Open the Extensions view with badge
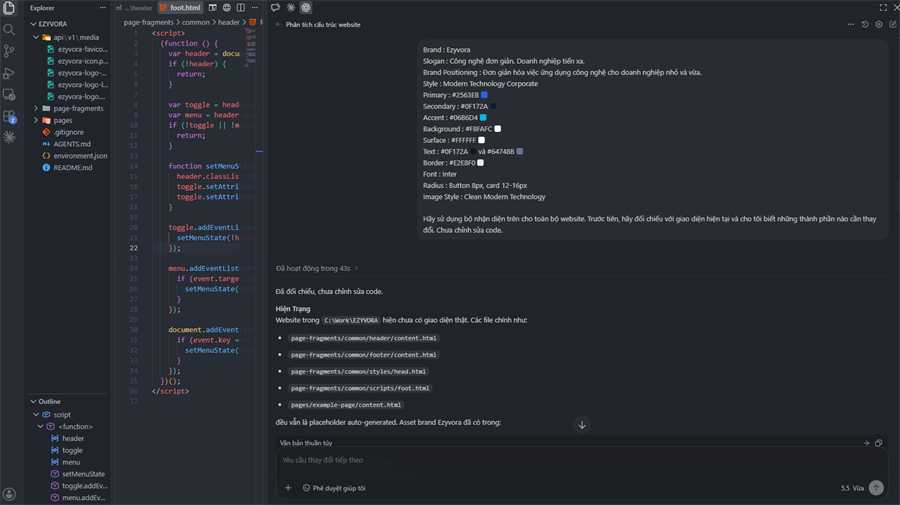This screenshot has width=900, height=505. coord(9,116)
